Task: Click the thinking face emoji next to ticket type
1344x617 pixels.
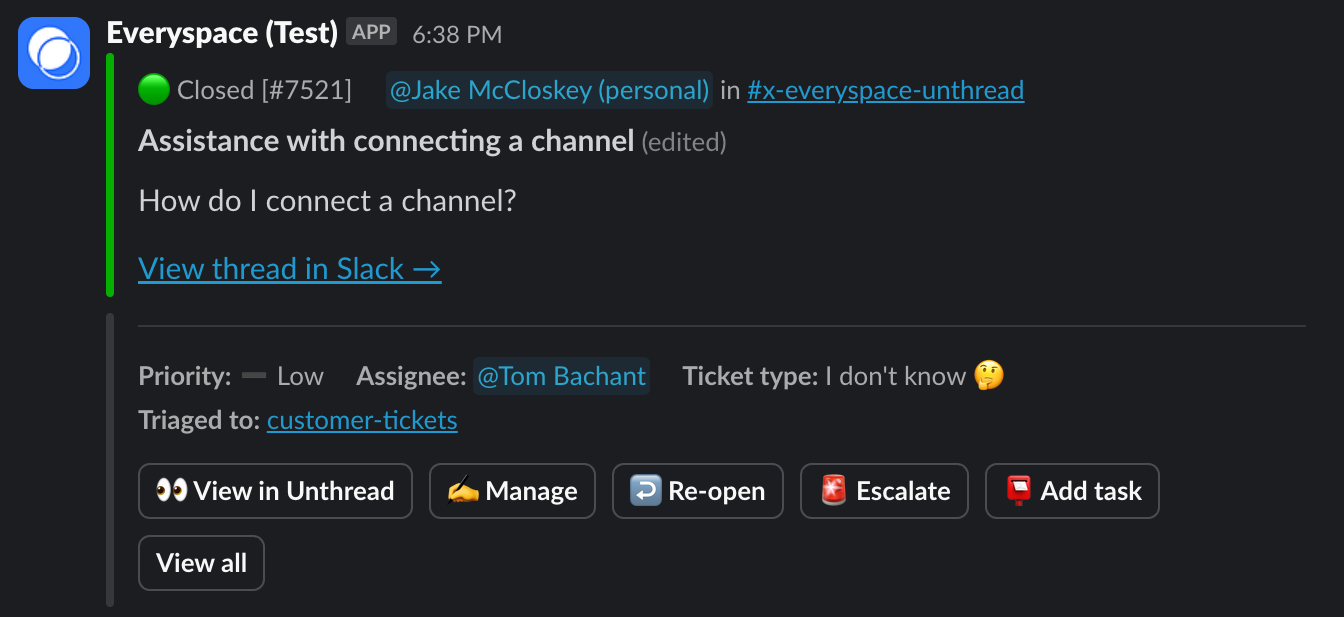Action: 988,376
